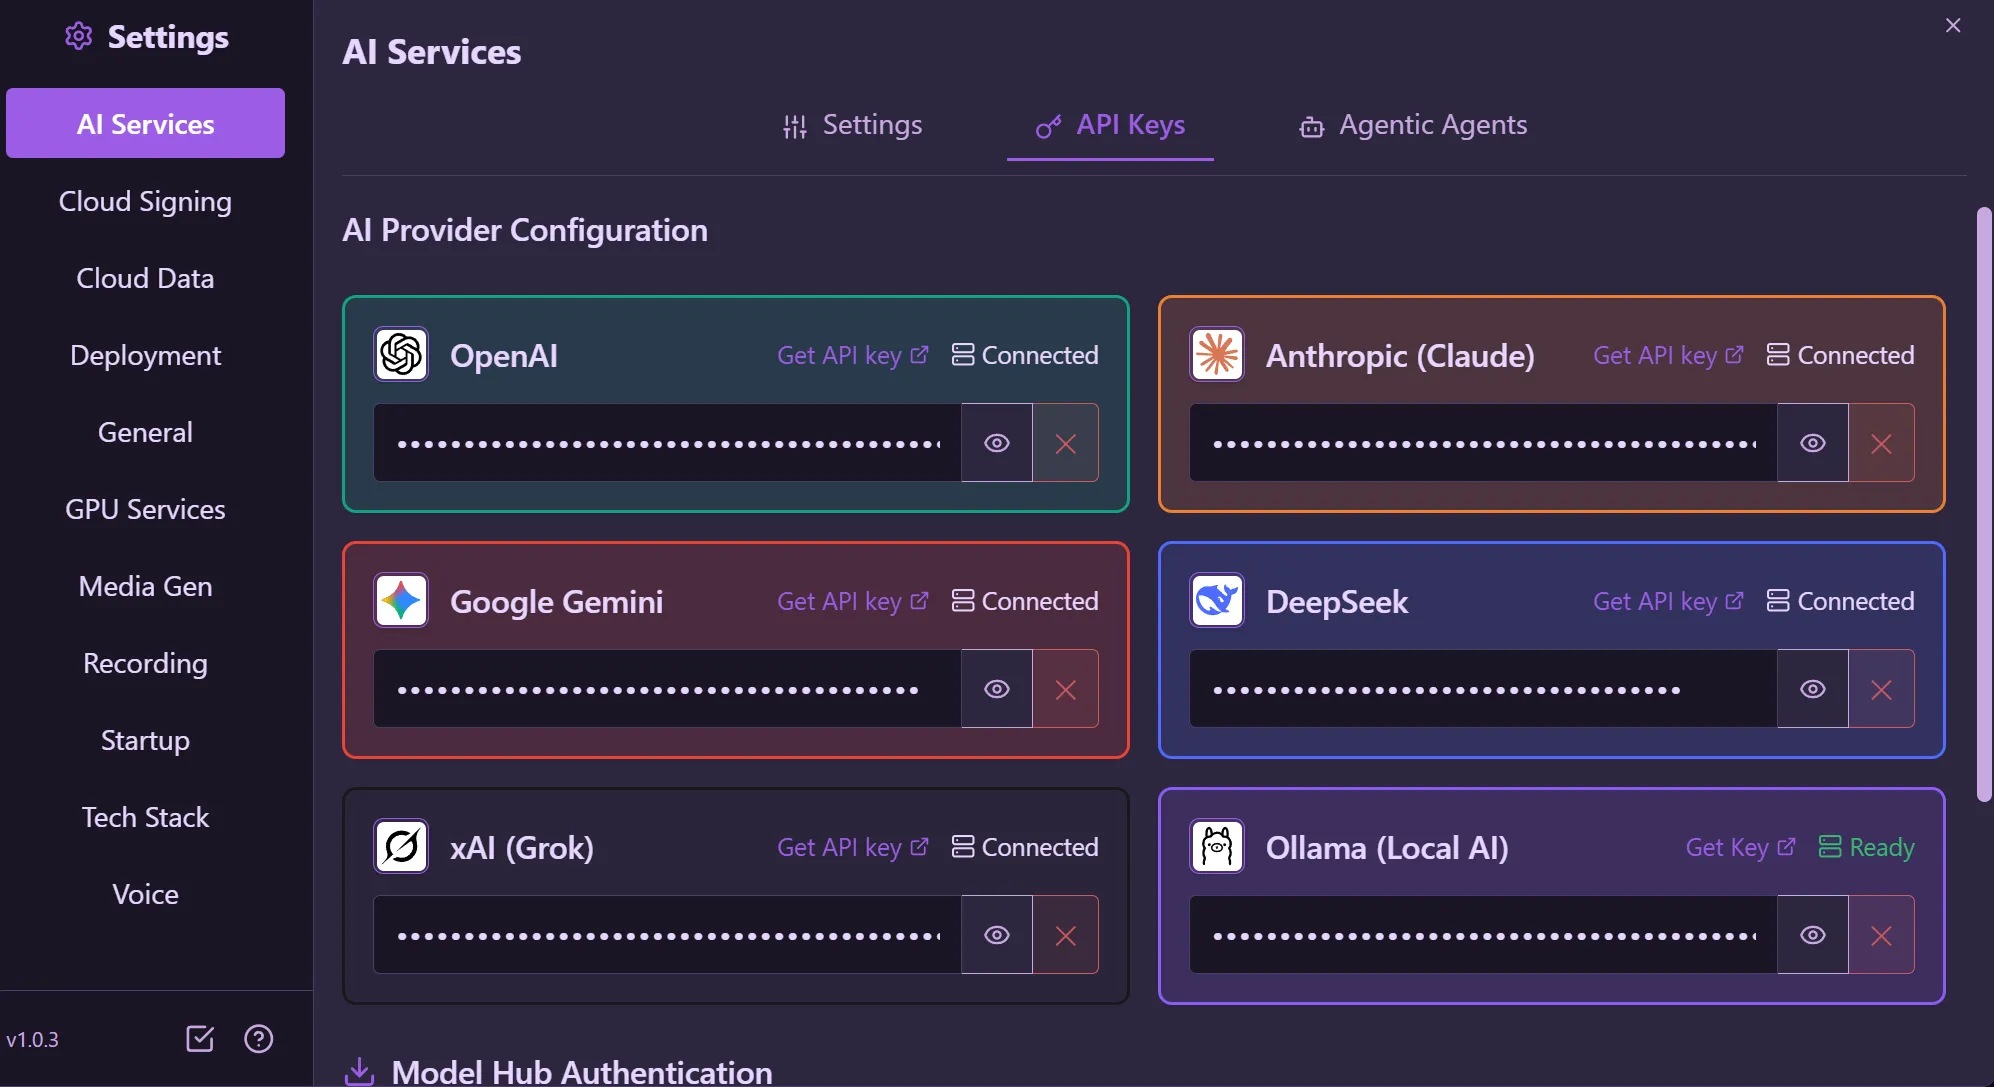Reveal the OpenAI API key with the eye
Image resolution: width=1994 pixels, height=1087 pixels.
(x=997, y=443)
